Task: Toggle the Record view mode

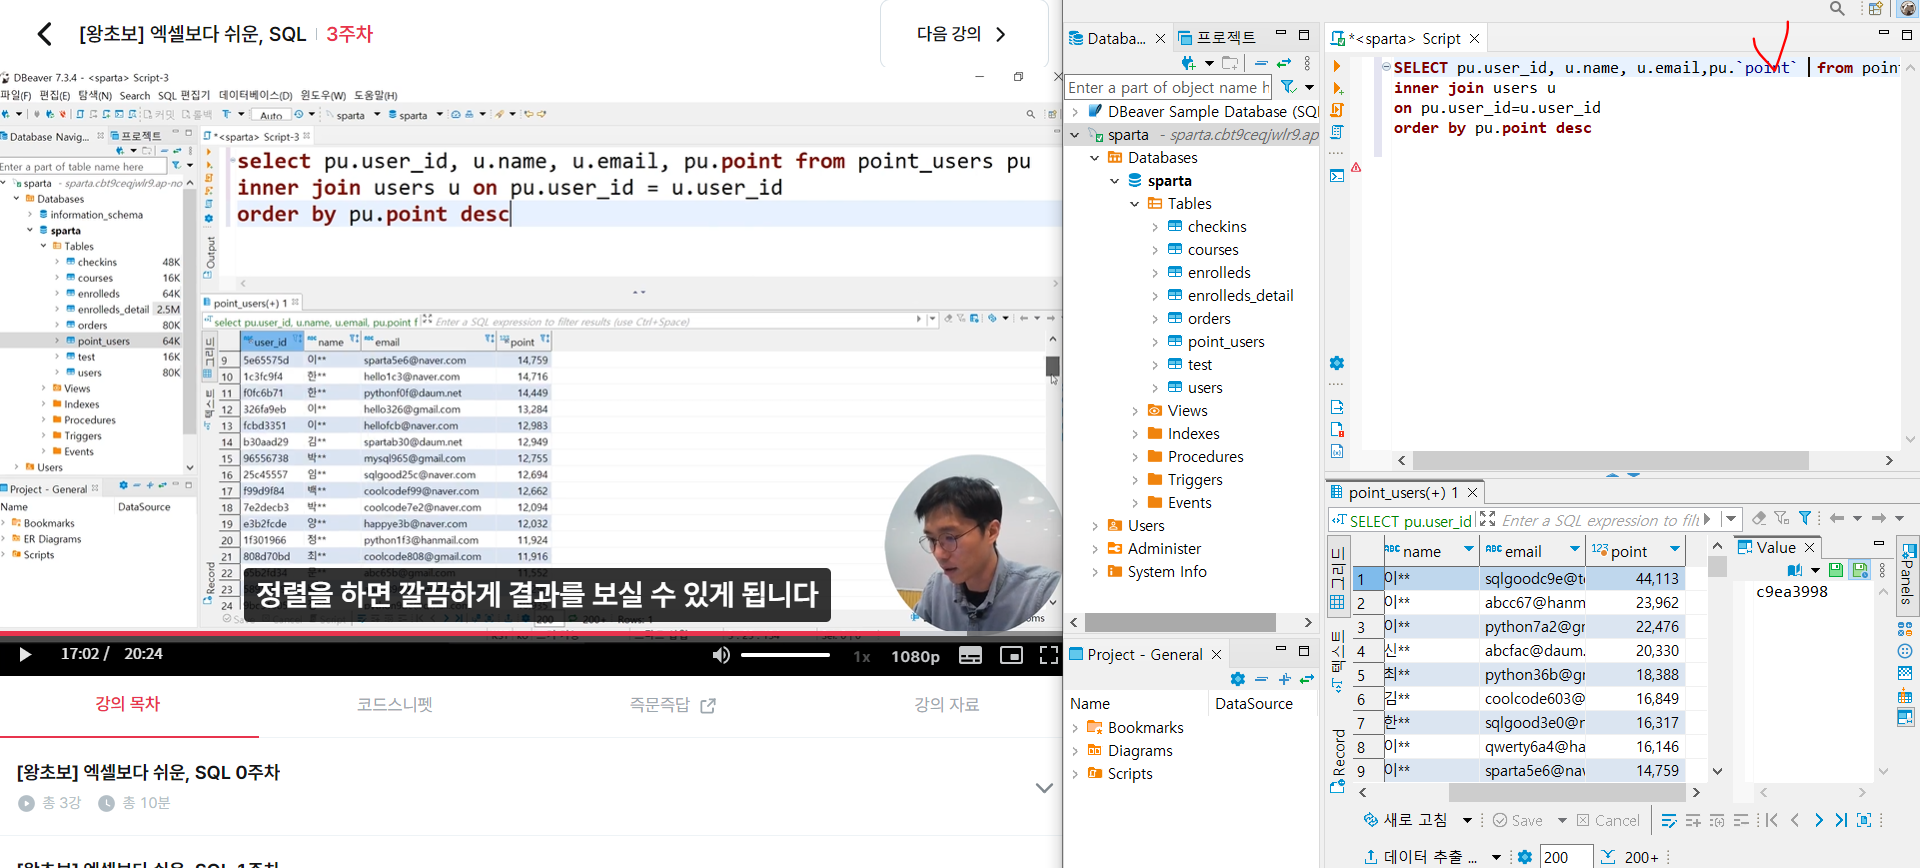Action: [1338, 760]
